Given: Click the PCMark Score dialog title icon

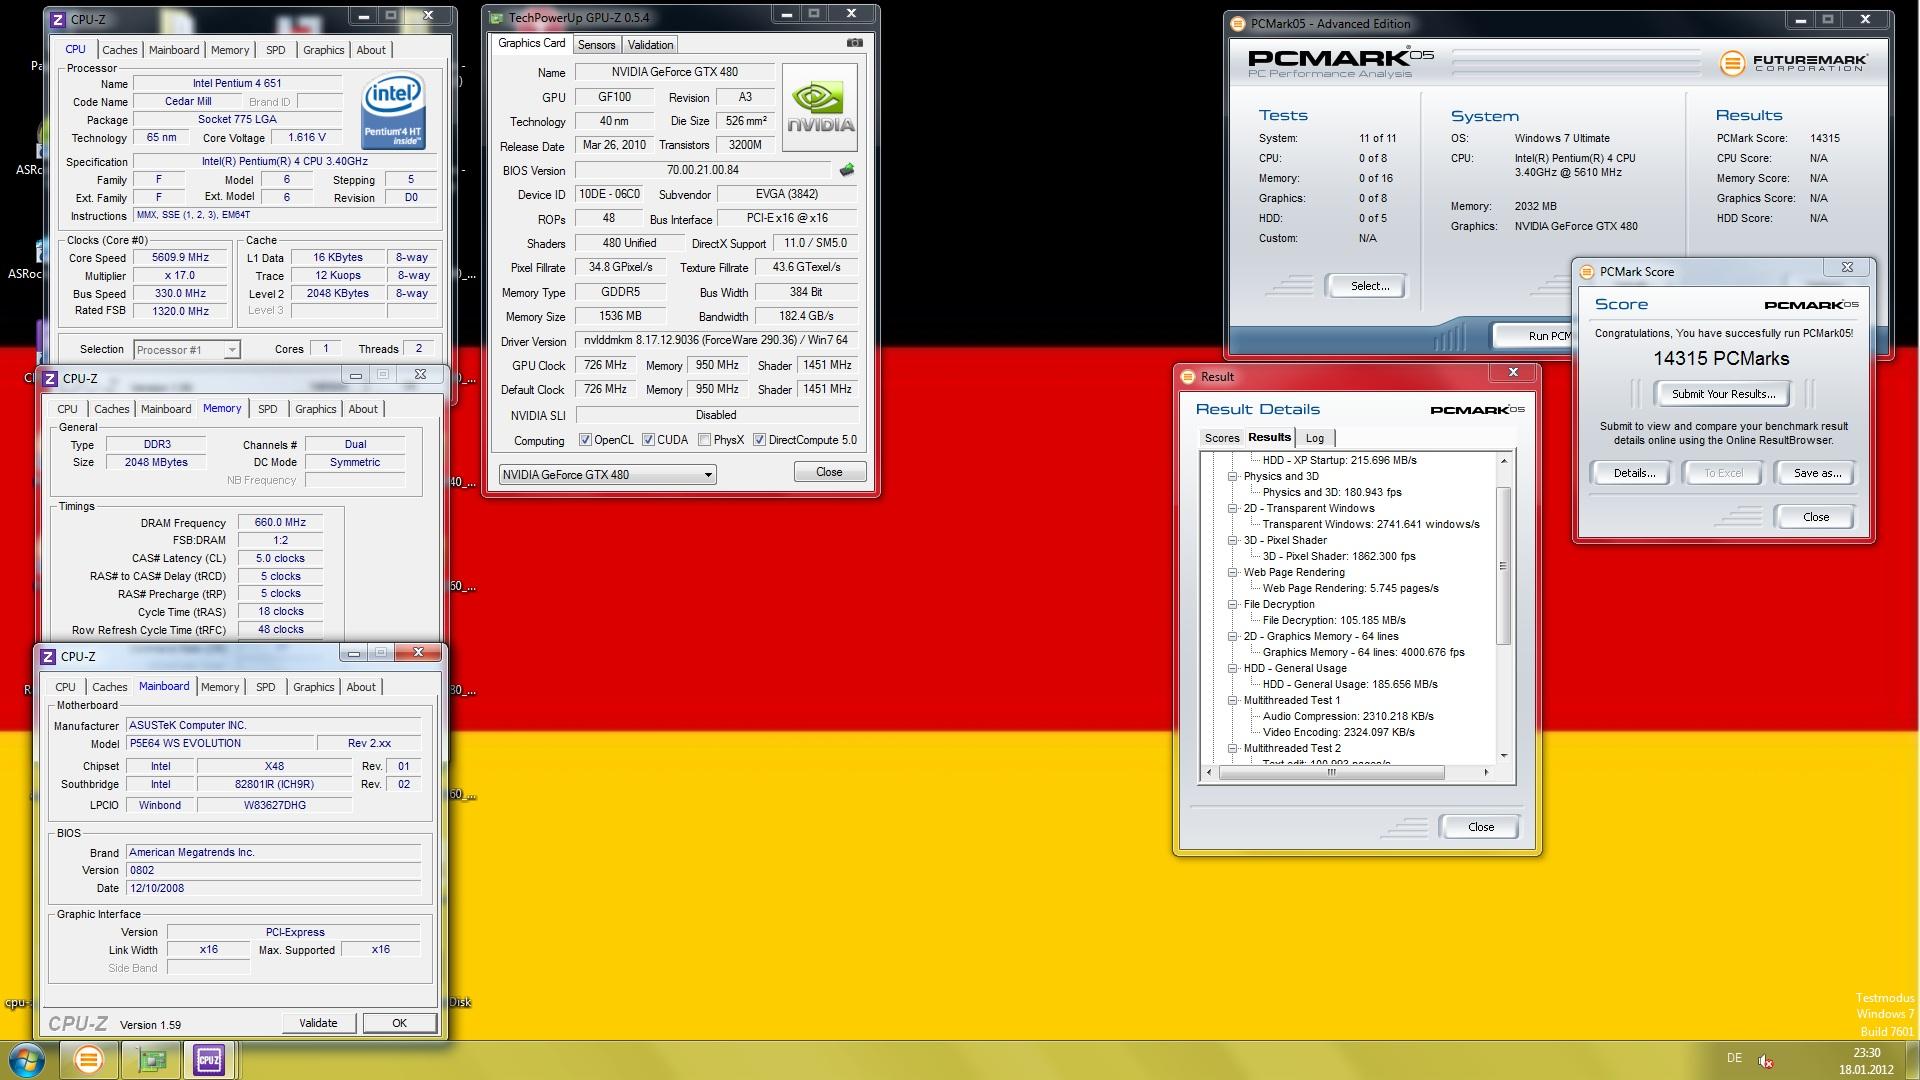Looking at the screenshot, I should click(x=1586, y=272).
